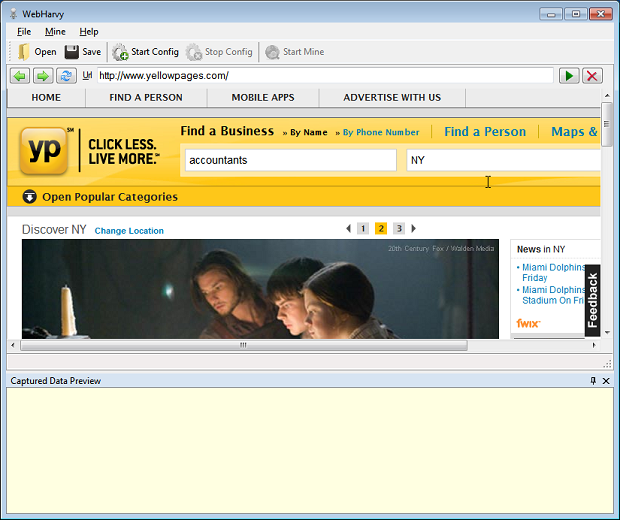
Task: Click the By Name search option
Action: coord(309,132)
